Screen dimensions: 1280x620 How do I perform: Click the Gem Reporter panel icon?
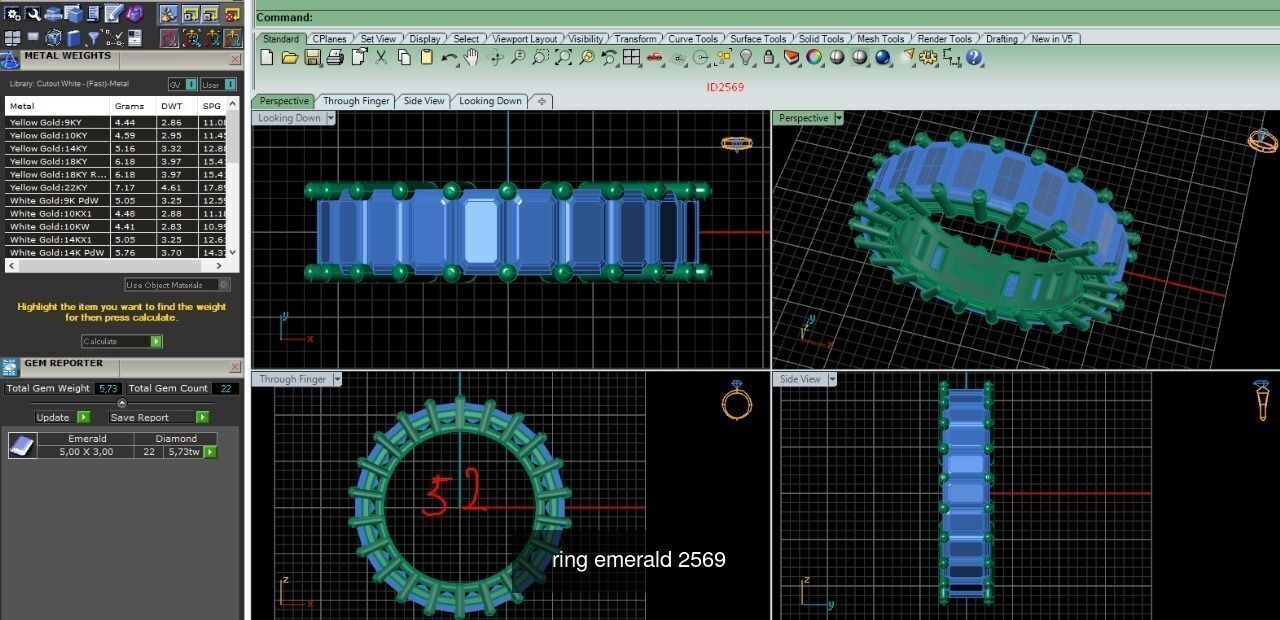(10, 368)
